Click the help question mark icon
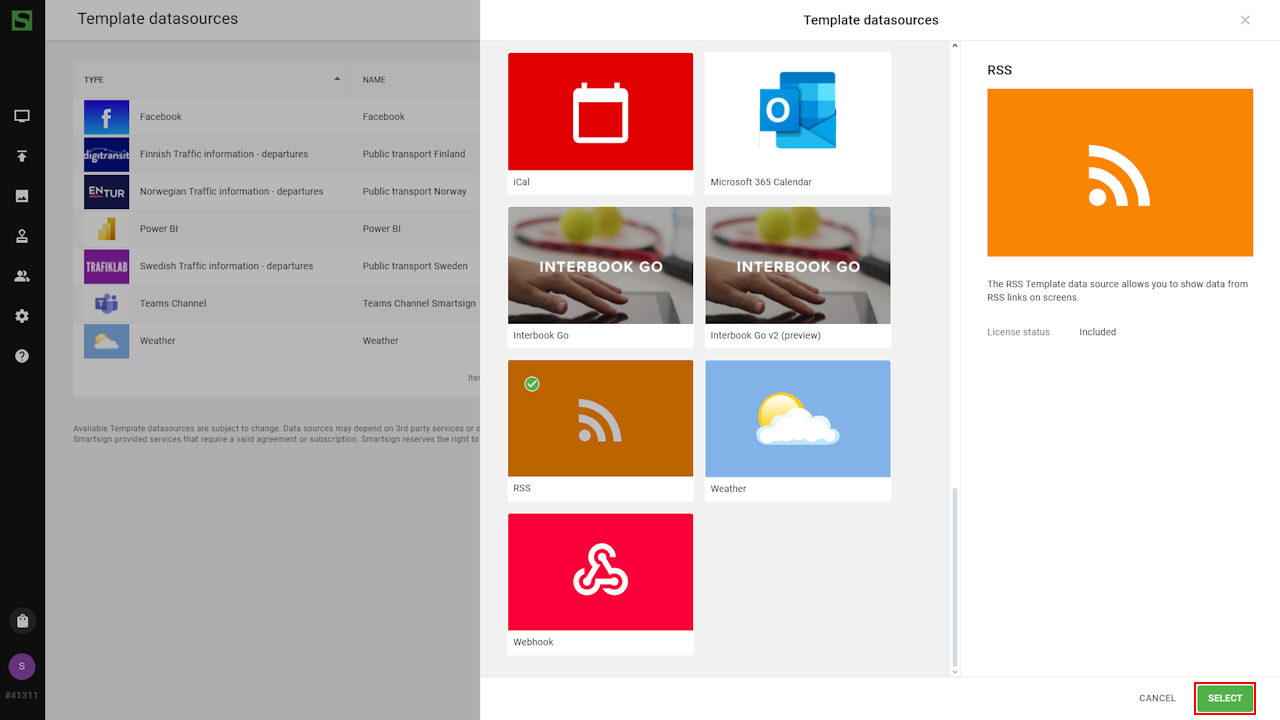The image size is (1280, 720). click(x=22, y=356)
